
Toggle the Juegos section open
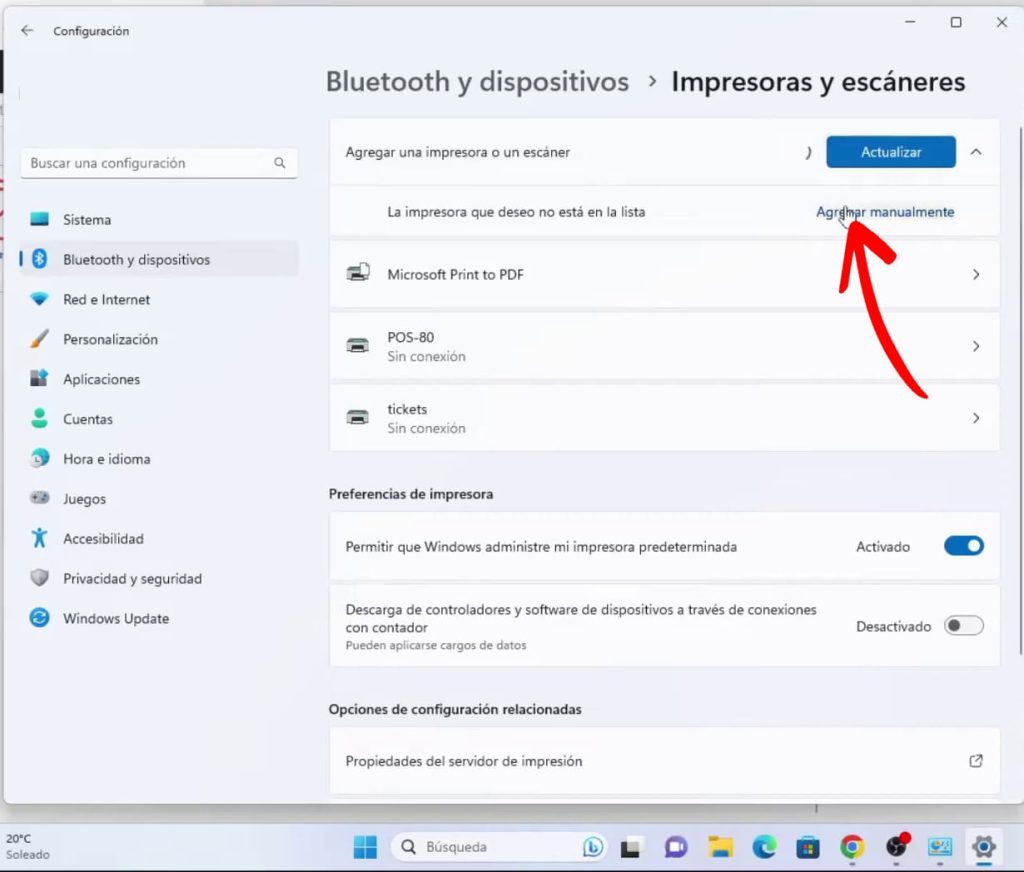point(39,498)
